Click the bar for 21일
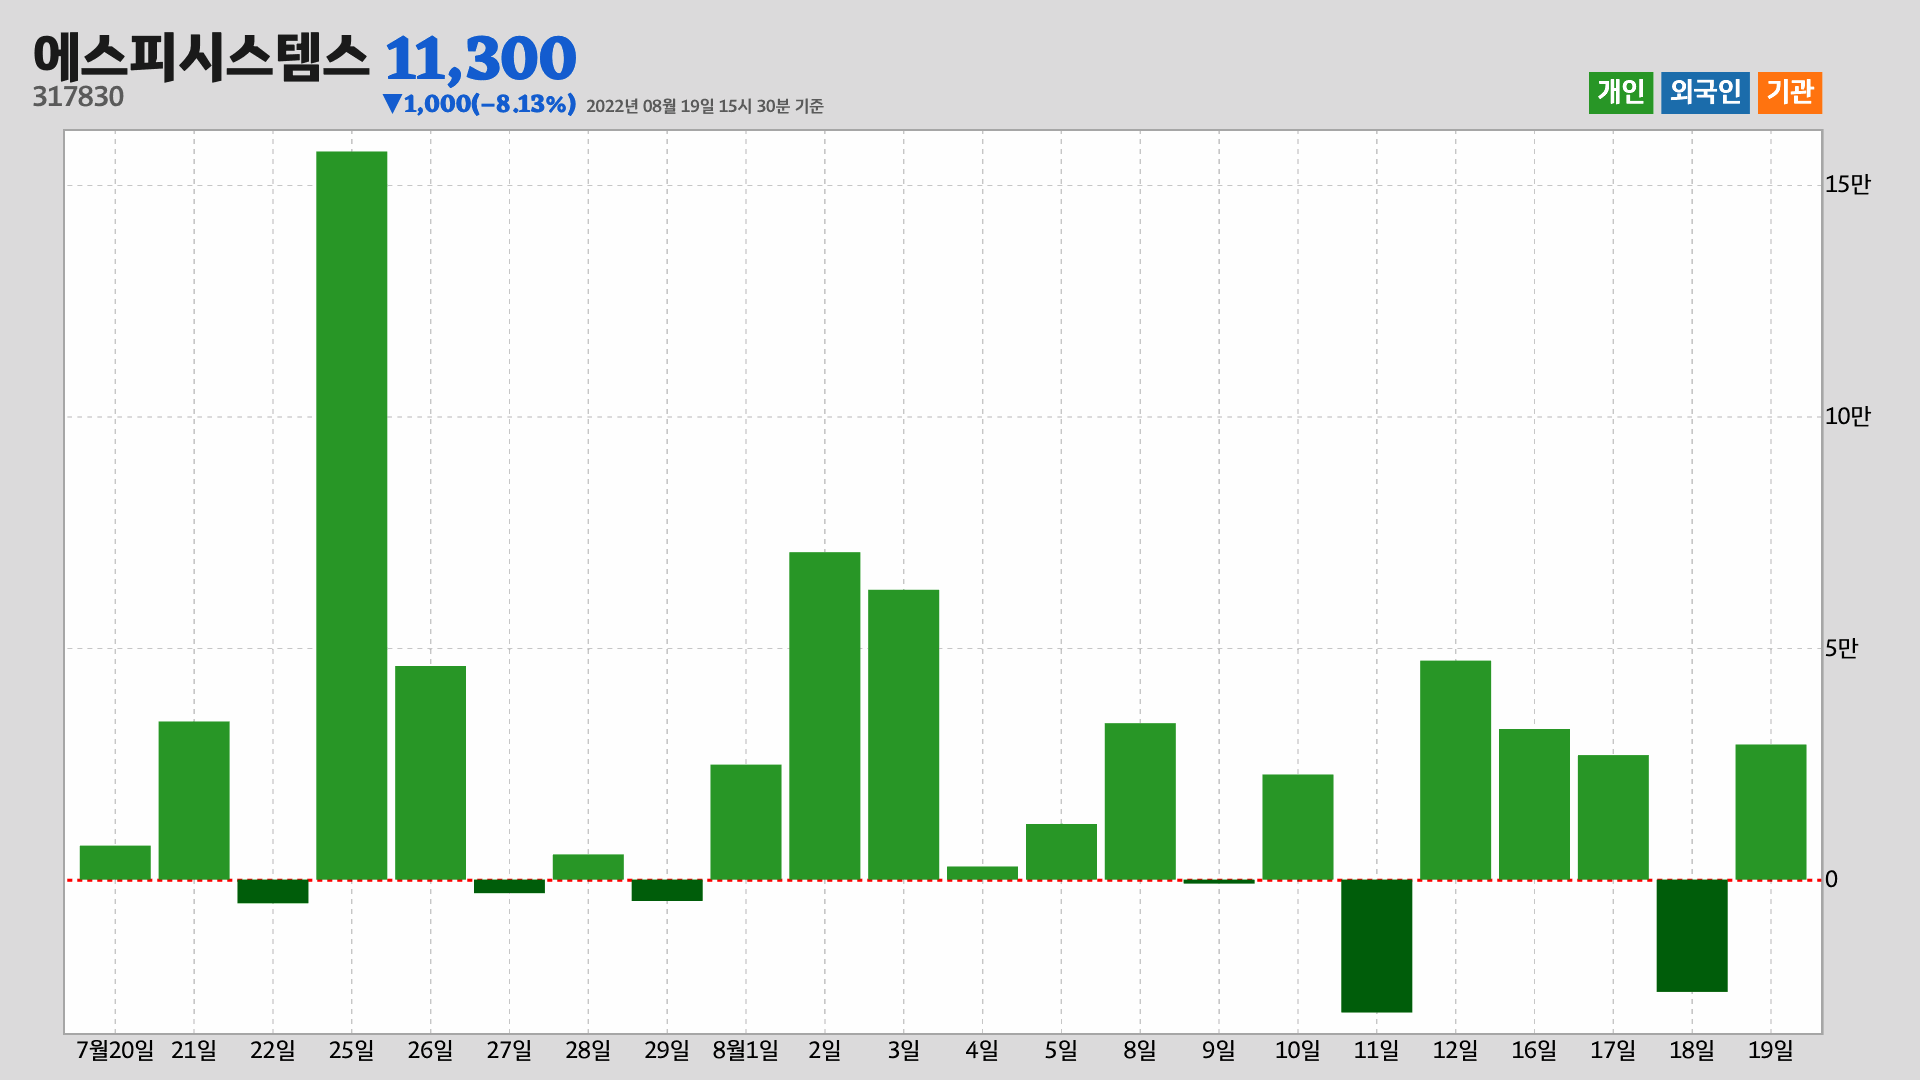This screenshot has width=1920, height=1080. pyautogui.click(x=194, y=801)
